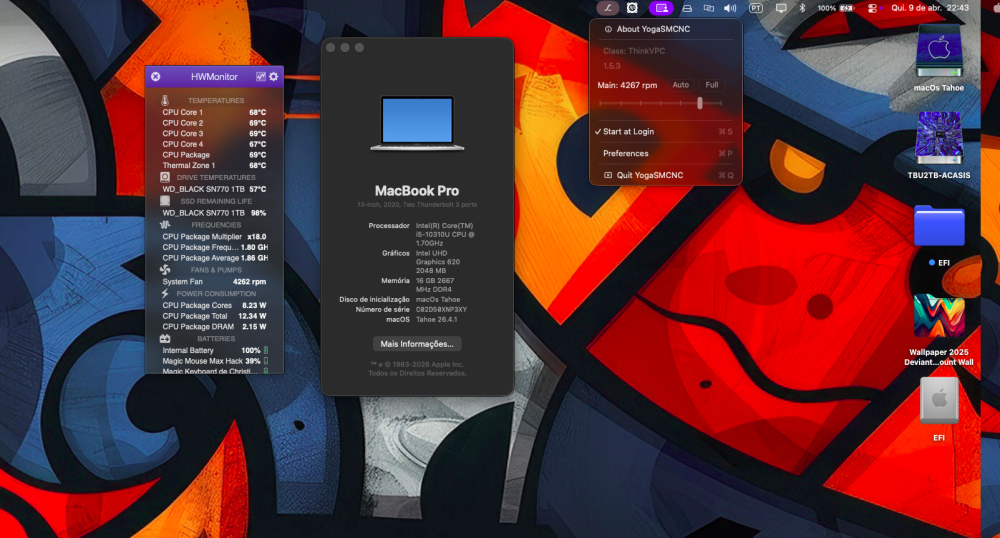The width and height of the screenshot is (1000, 538).
Task: Click the Batteries section icon
Action: [165, 338]
